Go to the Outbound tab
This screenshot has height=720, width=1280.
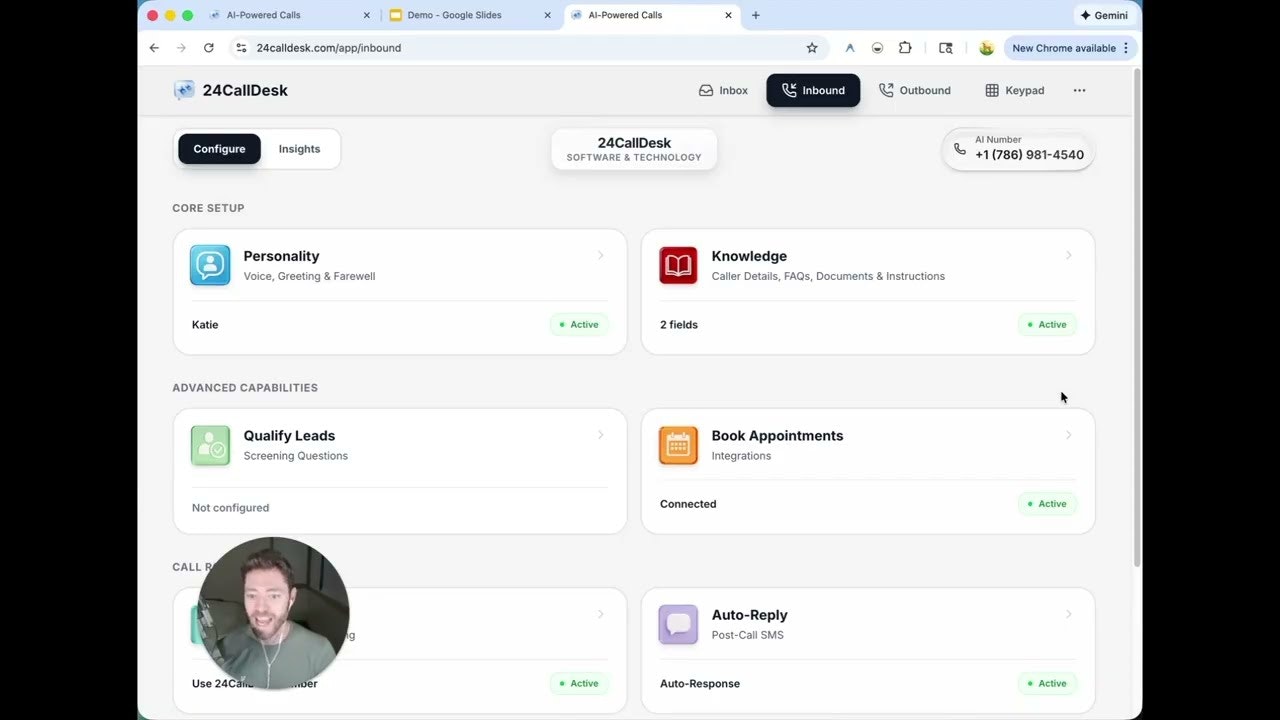click(914, 90)
